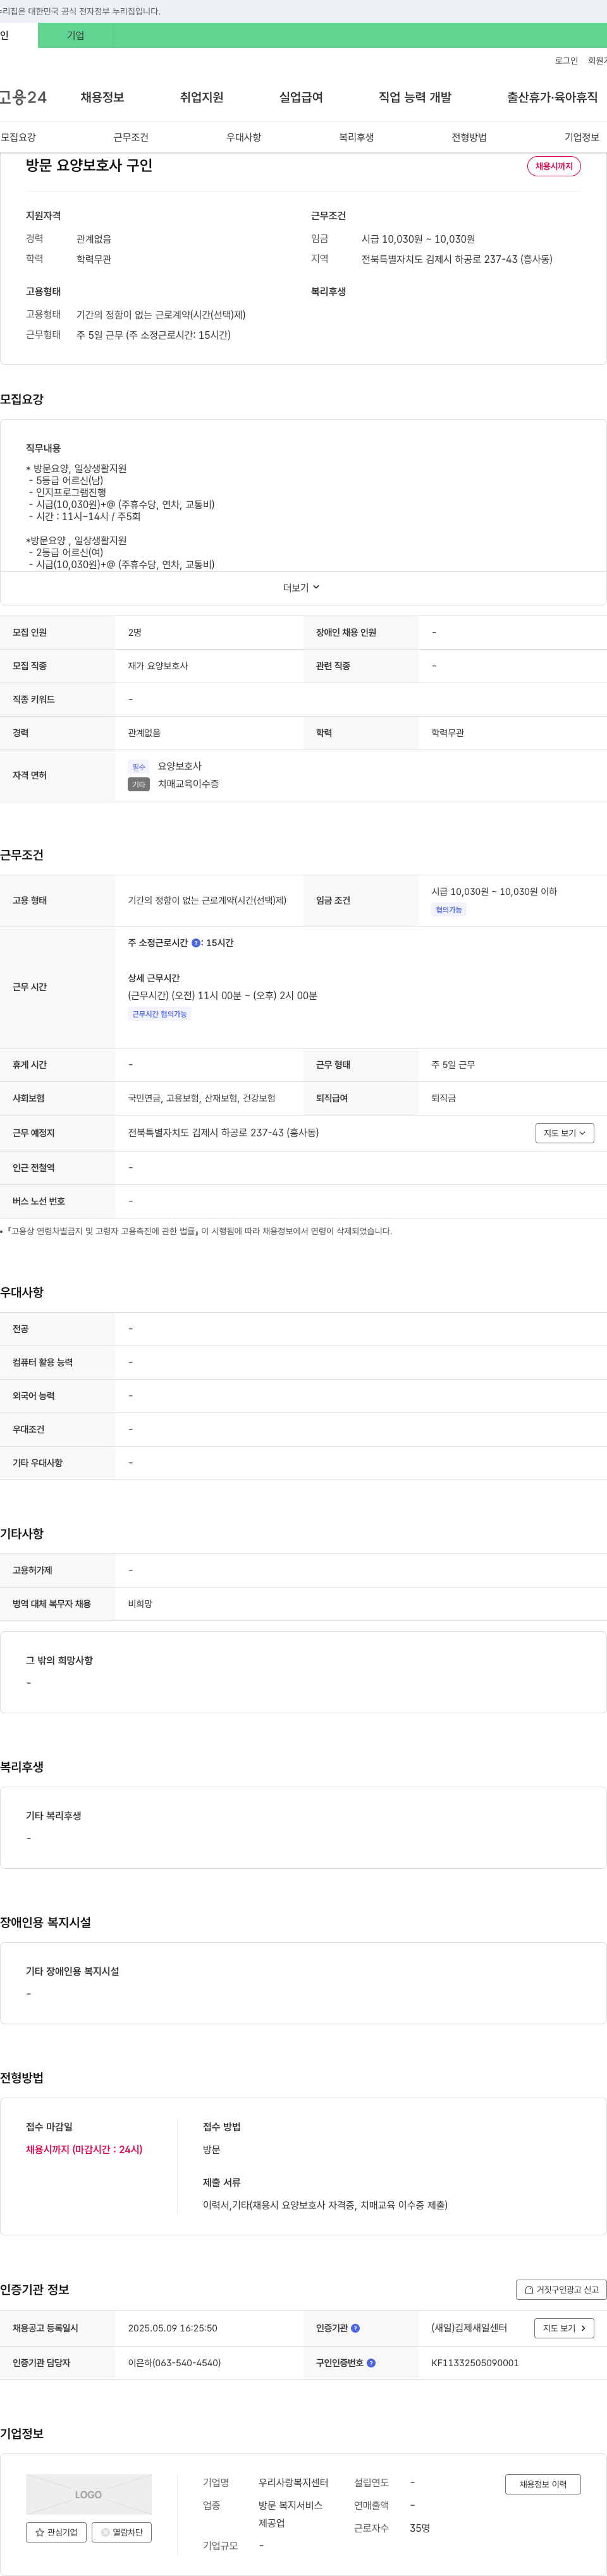Click the company LOGO thumbnail
Viewport: 607px width, 2576px height.
[x=89, y=2494]
